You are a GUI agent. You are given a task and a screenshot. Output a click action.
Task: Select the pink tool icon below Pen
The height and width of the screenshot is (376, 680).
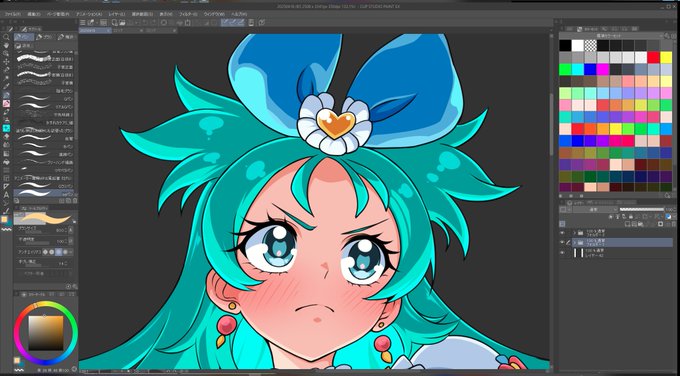pyautogui.click(x=6, y=103)
